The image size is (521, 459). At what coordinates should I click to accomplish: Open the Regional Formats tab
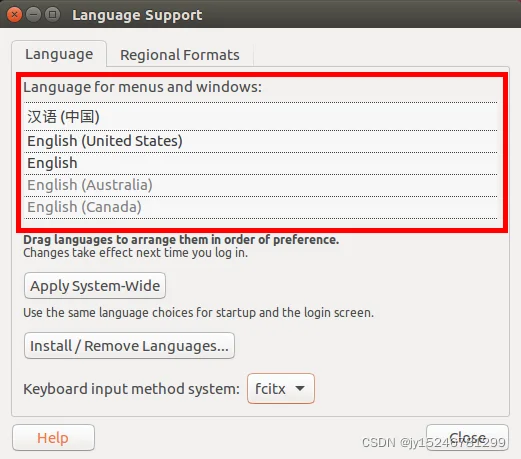180,55
